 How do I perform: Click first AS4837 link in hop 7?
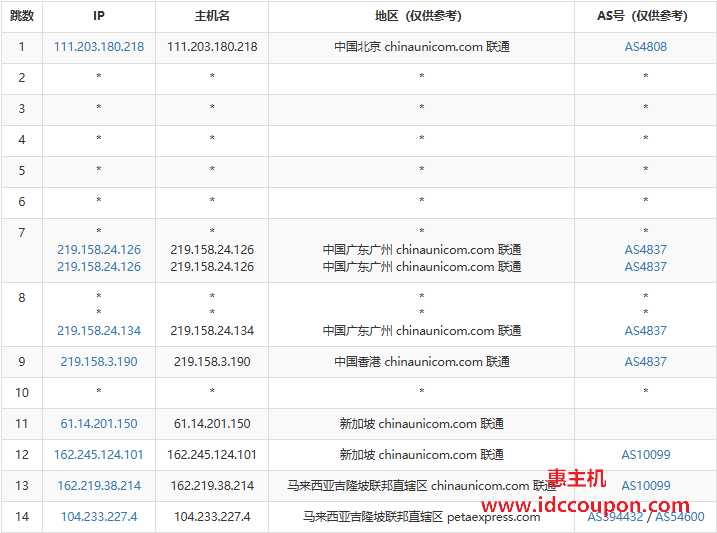pyautogui.click(x=645, y=250)
